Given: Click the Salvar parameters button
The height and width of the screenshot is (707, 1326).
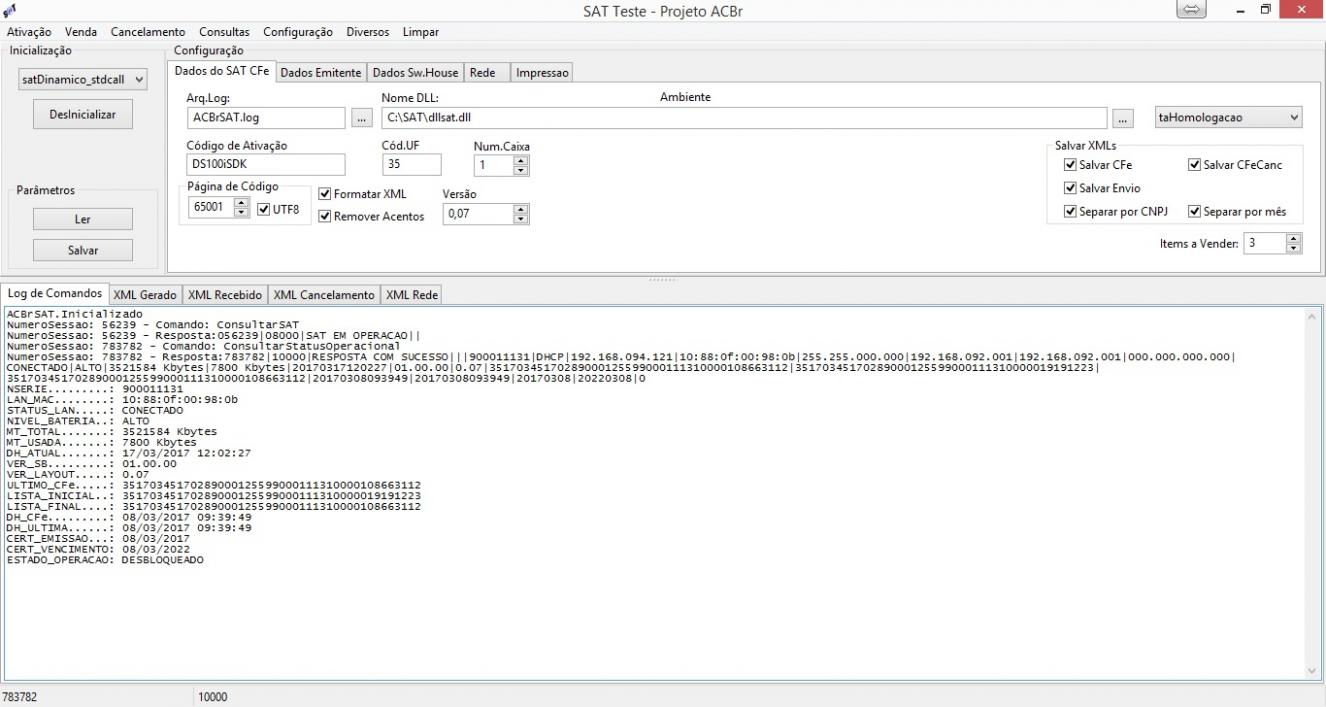Looking at the screenshot, I should pos(82,250).
